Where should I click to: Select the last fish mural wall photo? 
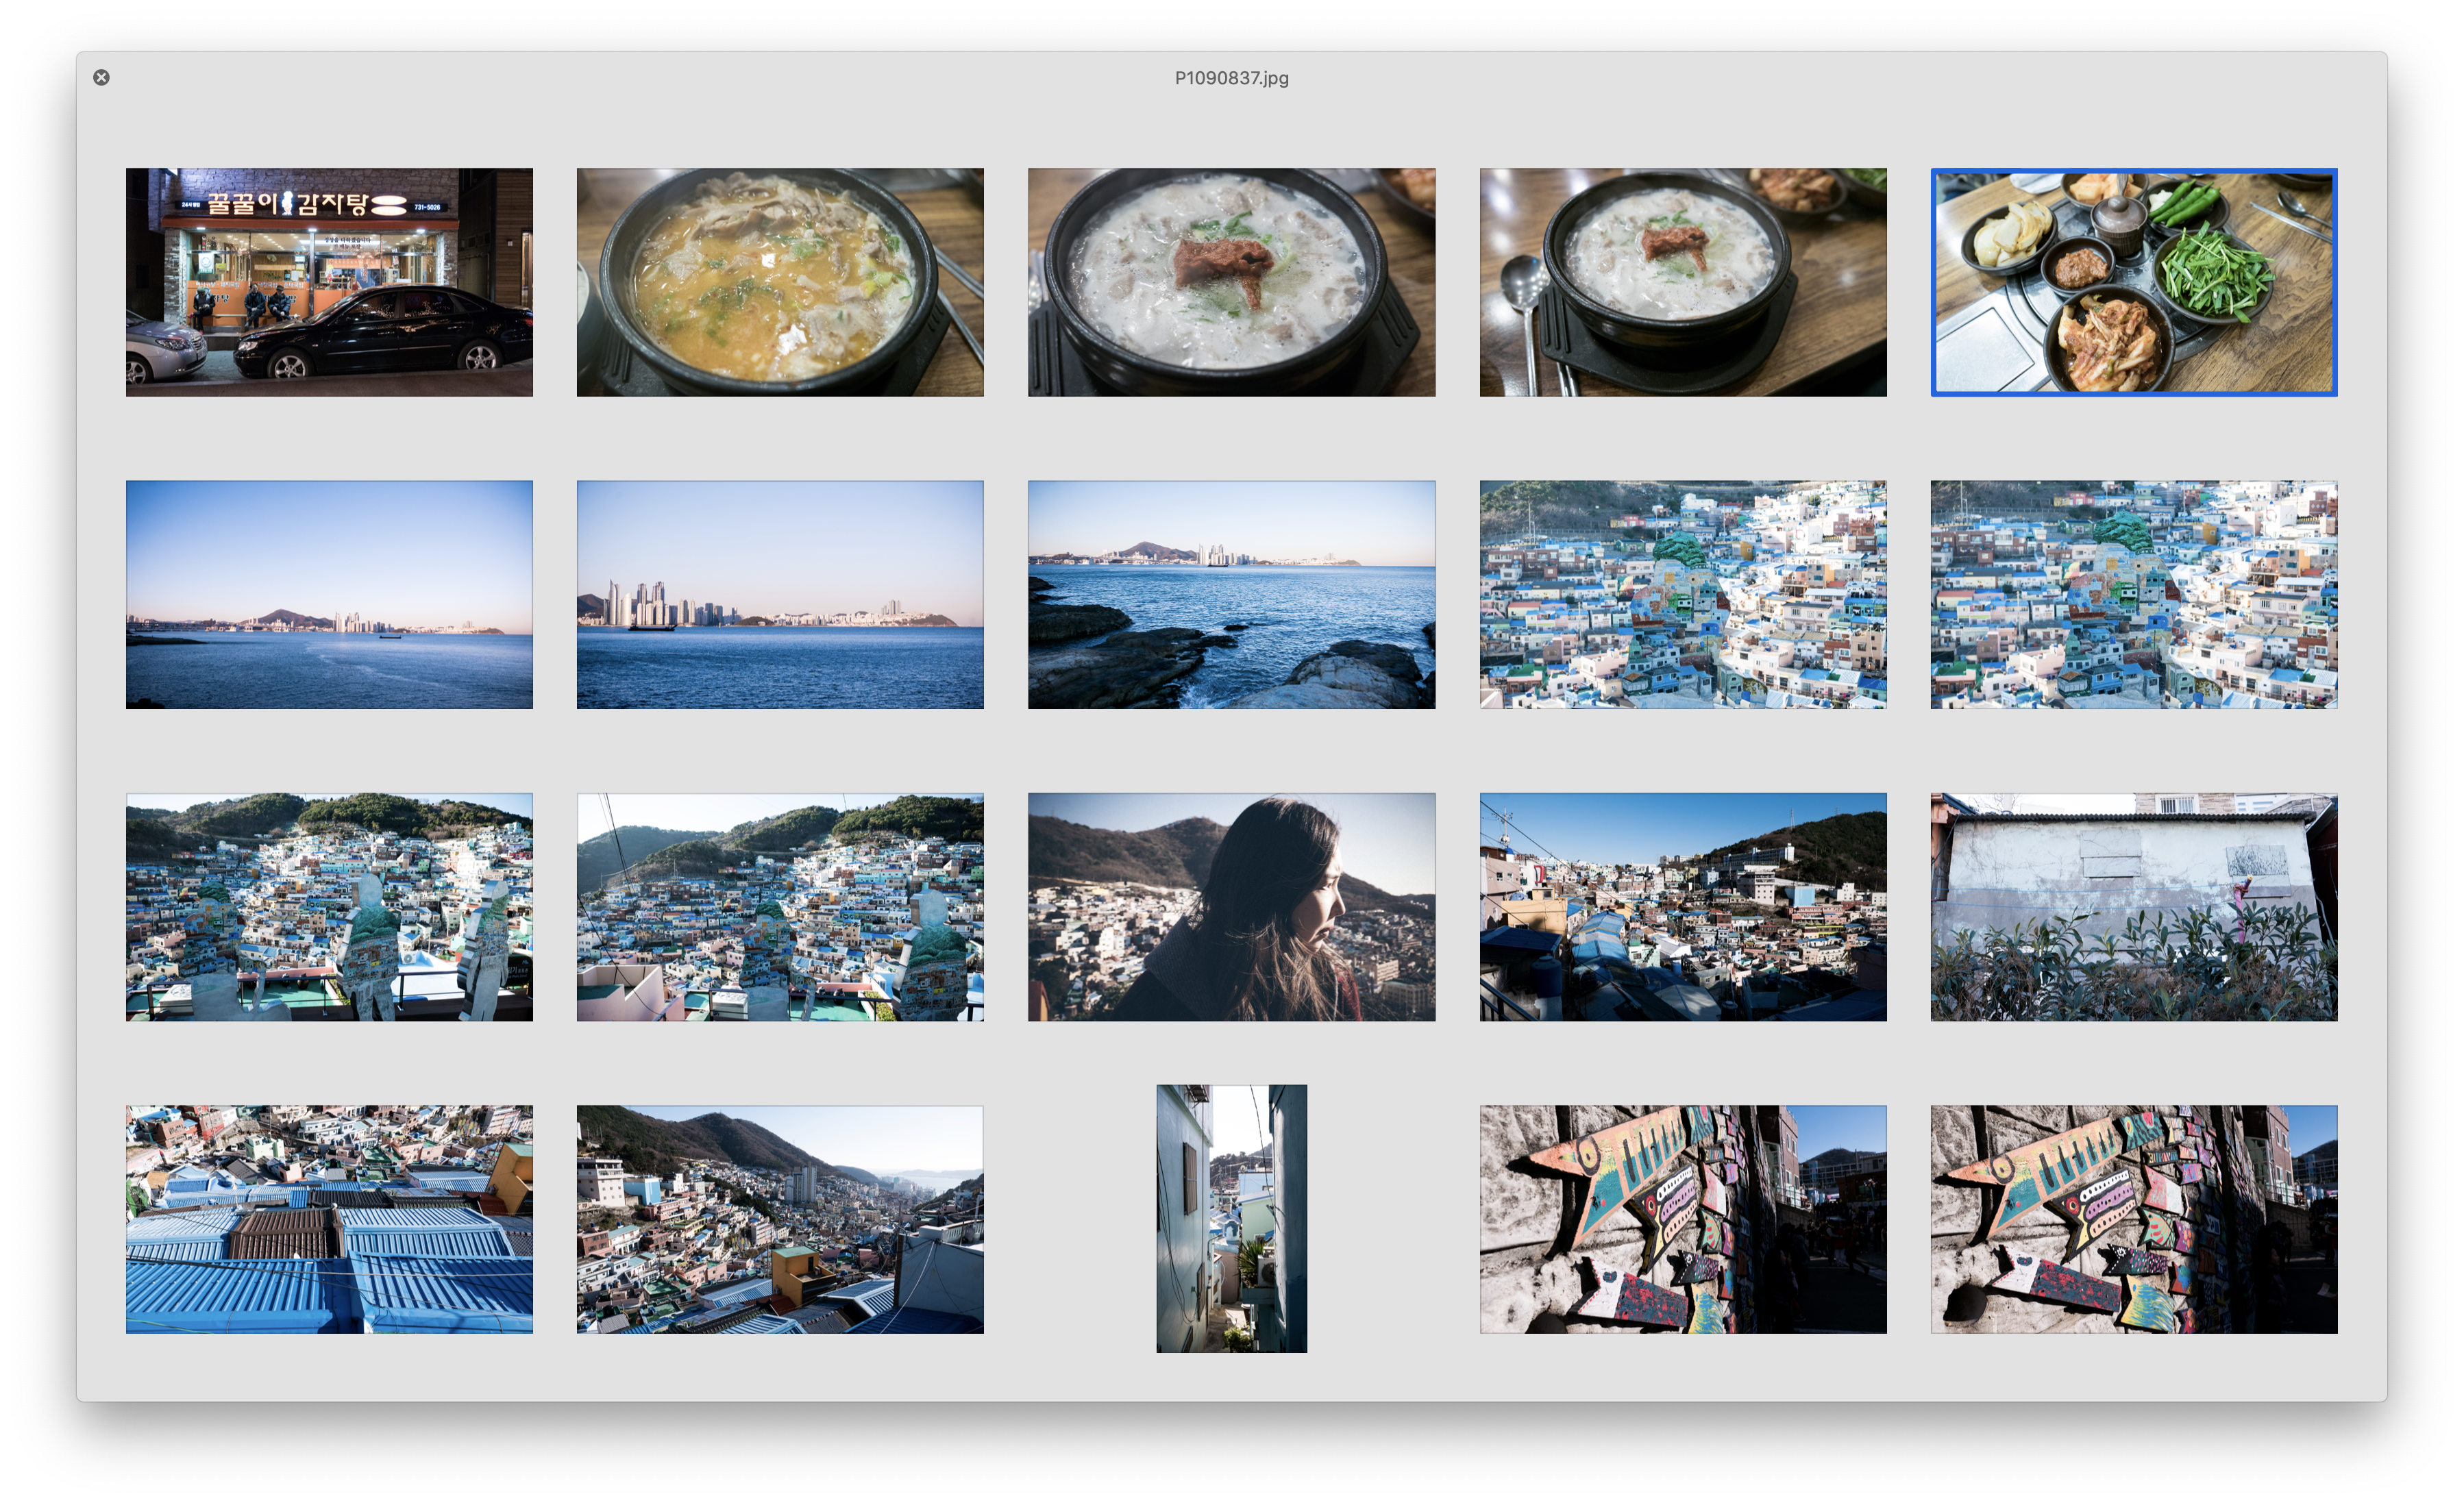[2133, 1219]
